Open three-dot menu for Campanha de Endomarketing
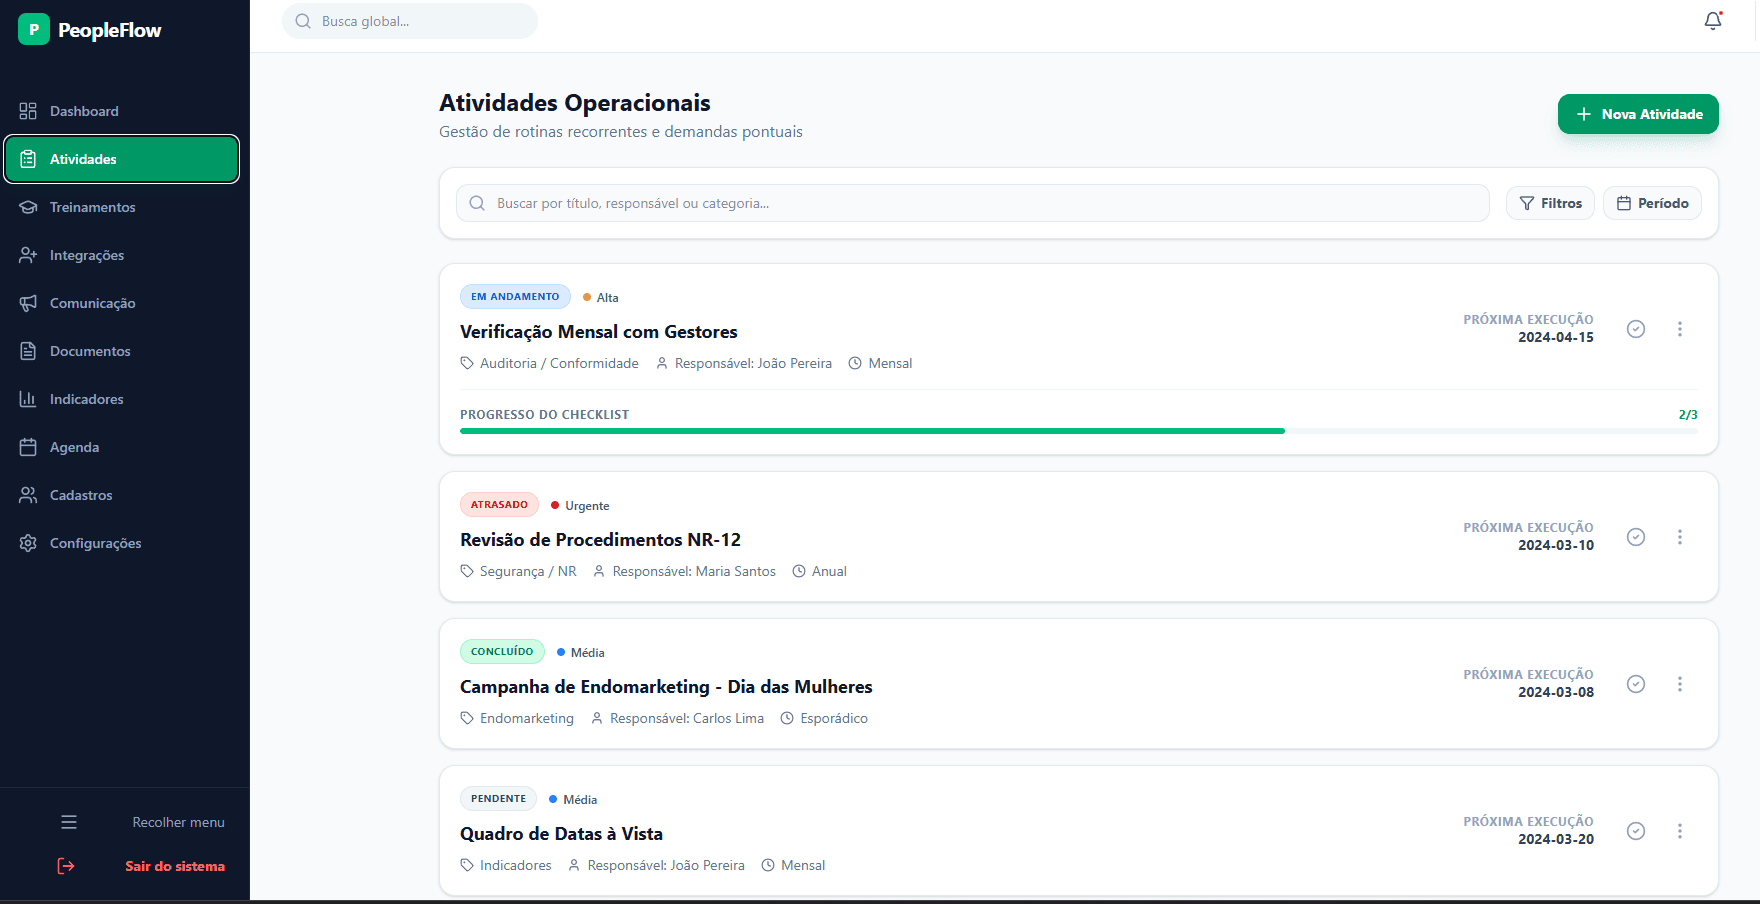Viewport: 1760px width, 904px height. (x=1680, y=684)
